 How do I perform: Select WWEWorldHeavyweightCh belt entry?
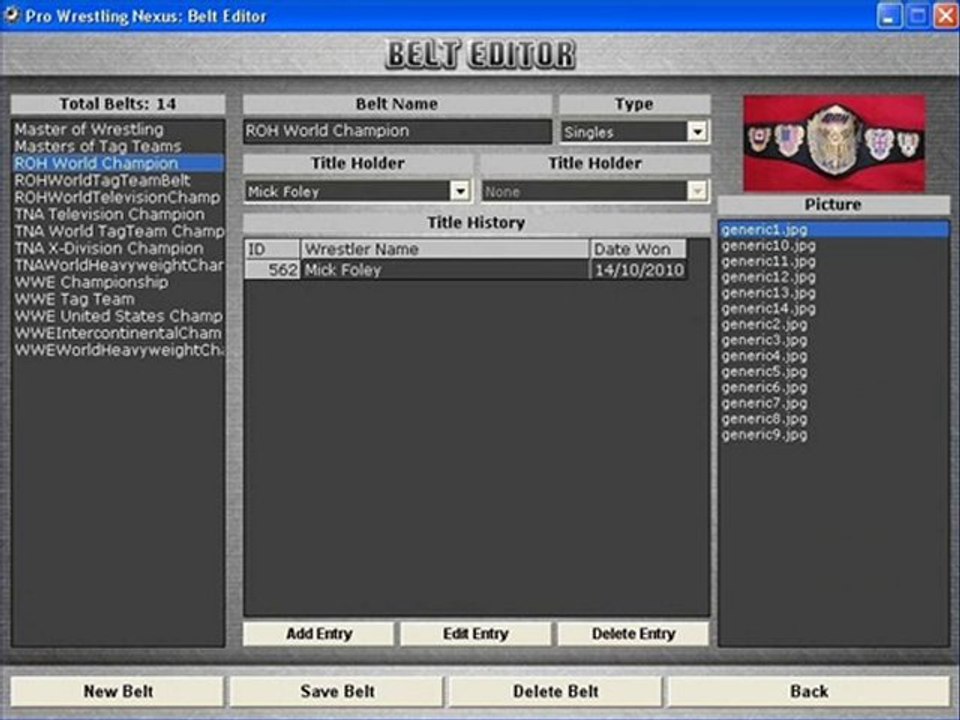[118, 350]
